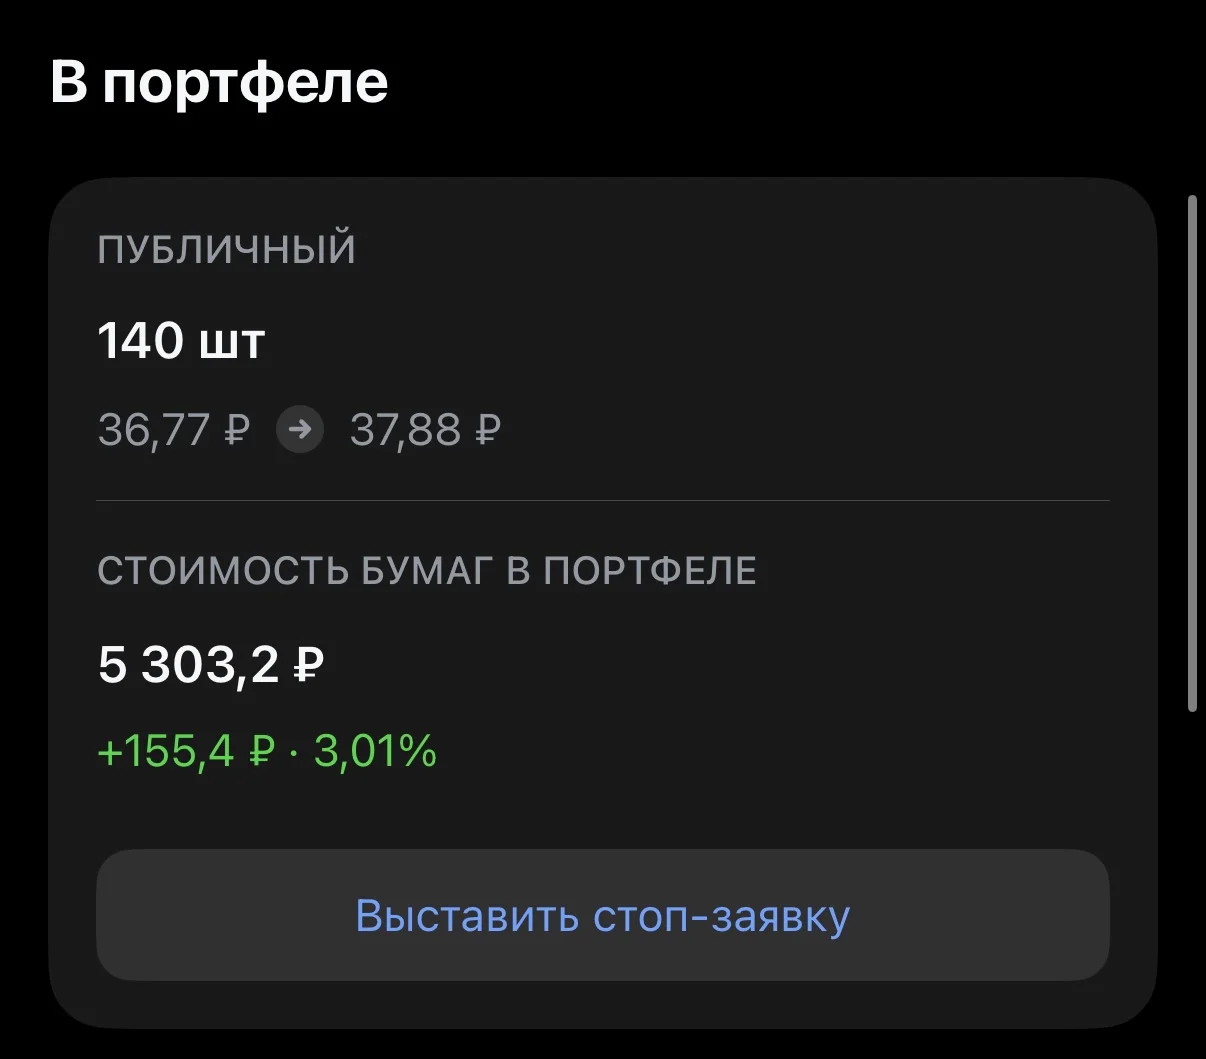The image size is (1206, 1059).
Task: Click the green ruble sign after +155,4
Action: click(x=260, y=751)
